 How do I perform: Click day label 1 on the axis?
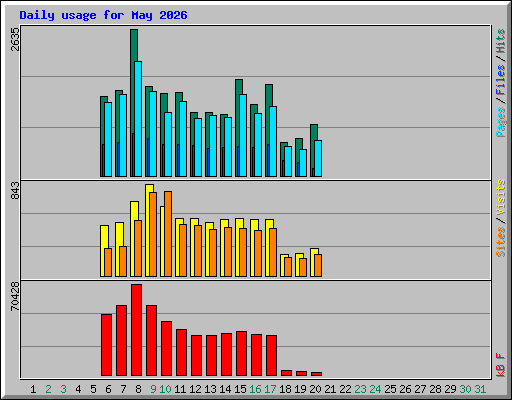pyautogui.click(x=33, y=389)
